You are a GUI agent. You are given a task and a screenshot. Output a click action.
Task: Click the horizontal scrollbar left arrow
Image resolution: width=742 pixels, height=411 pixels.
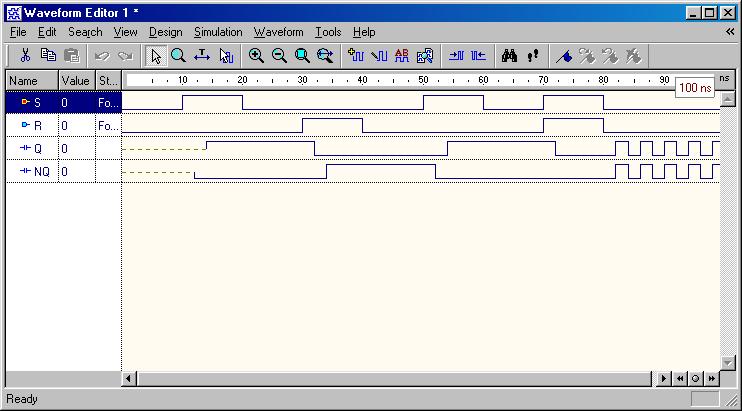(129, 378)
